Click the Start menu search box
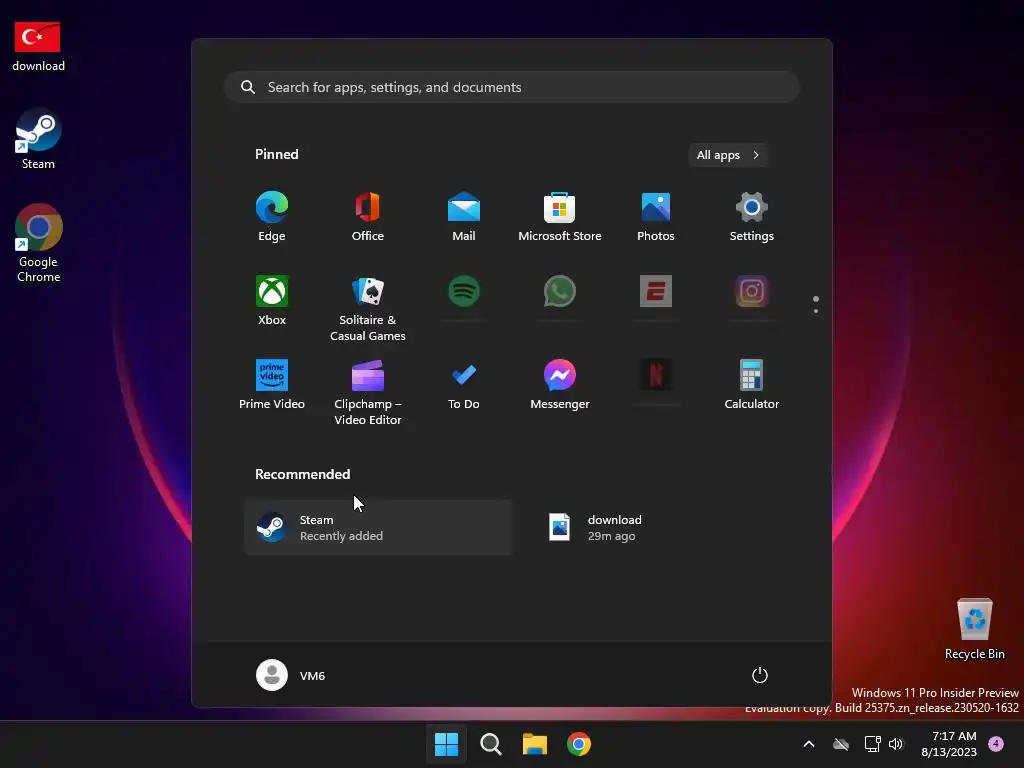This screenshot has height=768, width=1024. click(512, 87)
